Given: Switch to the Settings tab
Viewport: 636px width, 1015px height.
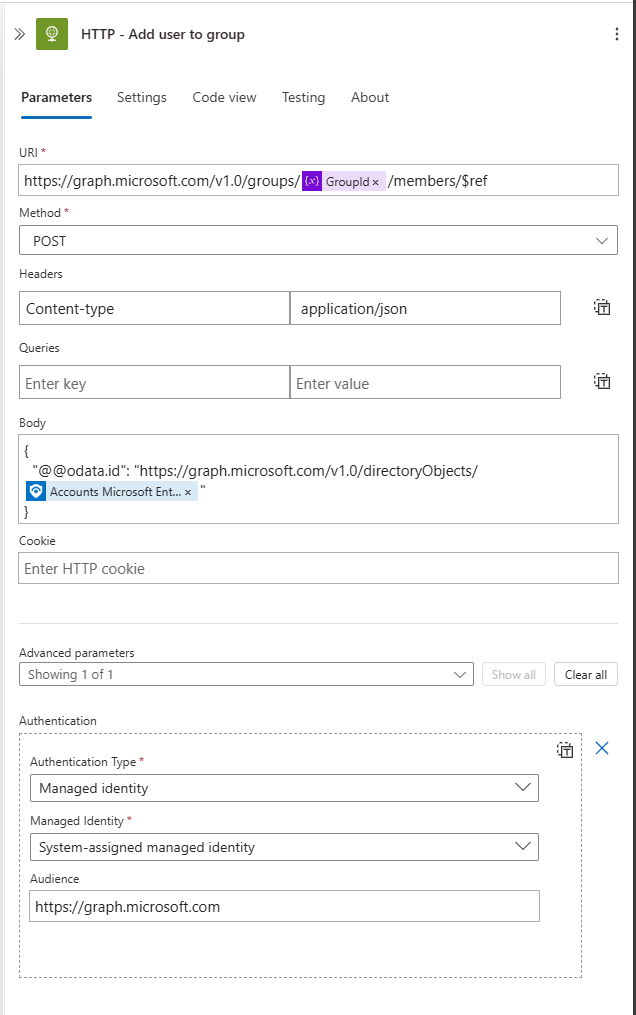Looking at the screenshot, I should coord(142,97).
